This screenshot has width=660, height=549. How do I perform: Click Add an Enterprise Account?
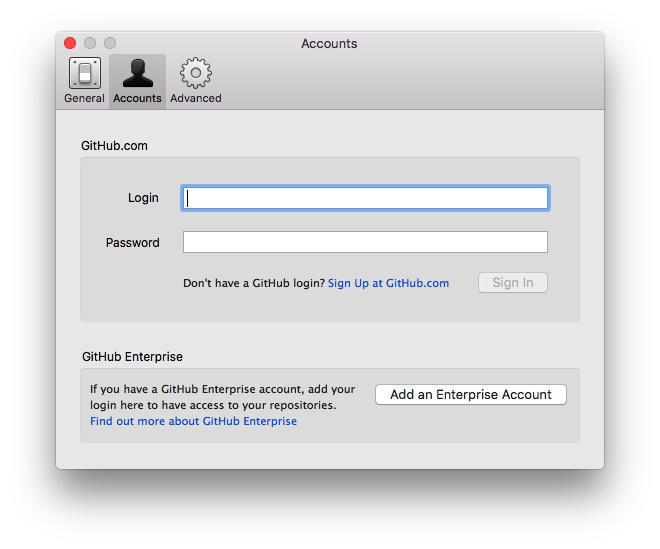click(470, 395)
